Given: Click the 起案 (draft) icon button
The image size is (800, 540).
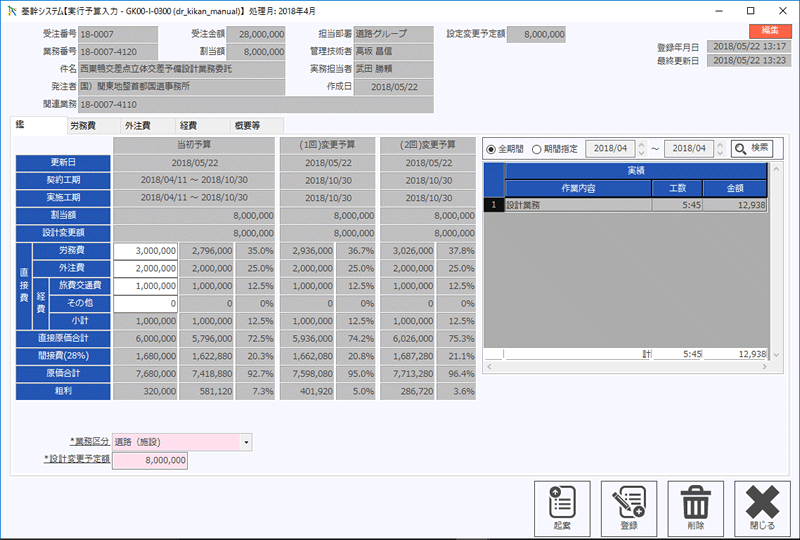Looking at the screenshot, I should click(x=560, y=508).
